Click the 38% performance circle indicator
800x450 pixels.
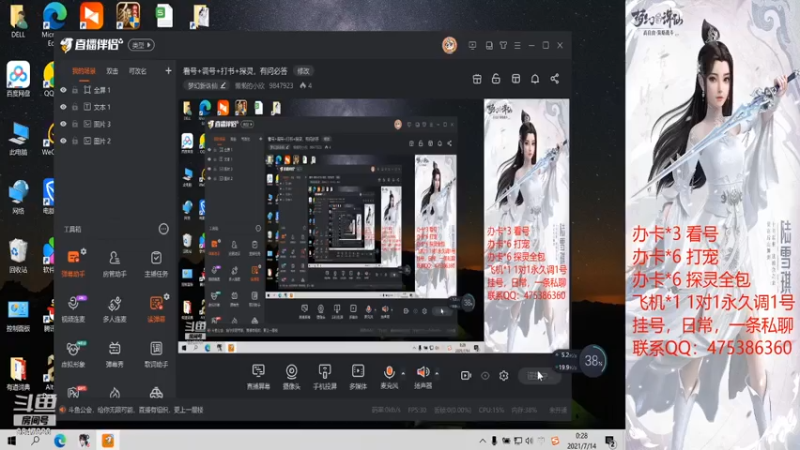(x=593, y=361)
